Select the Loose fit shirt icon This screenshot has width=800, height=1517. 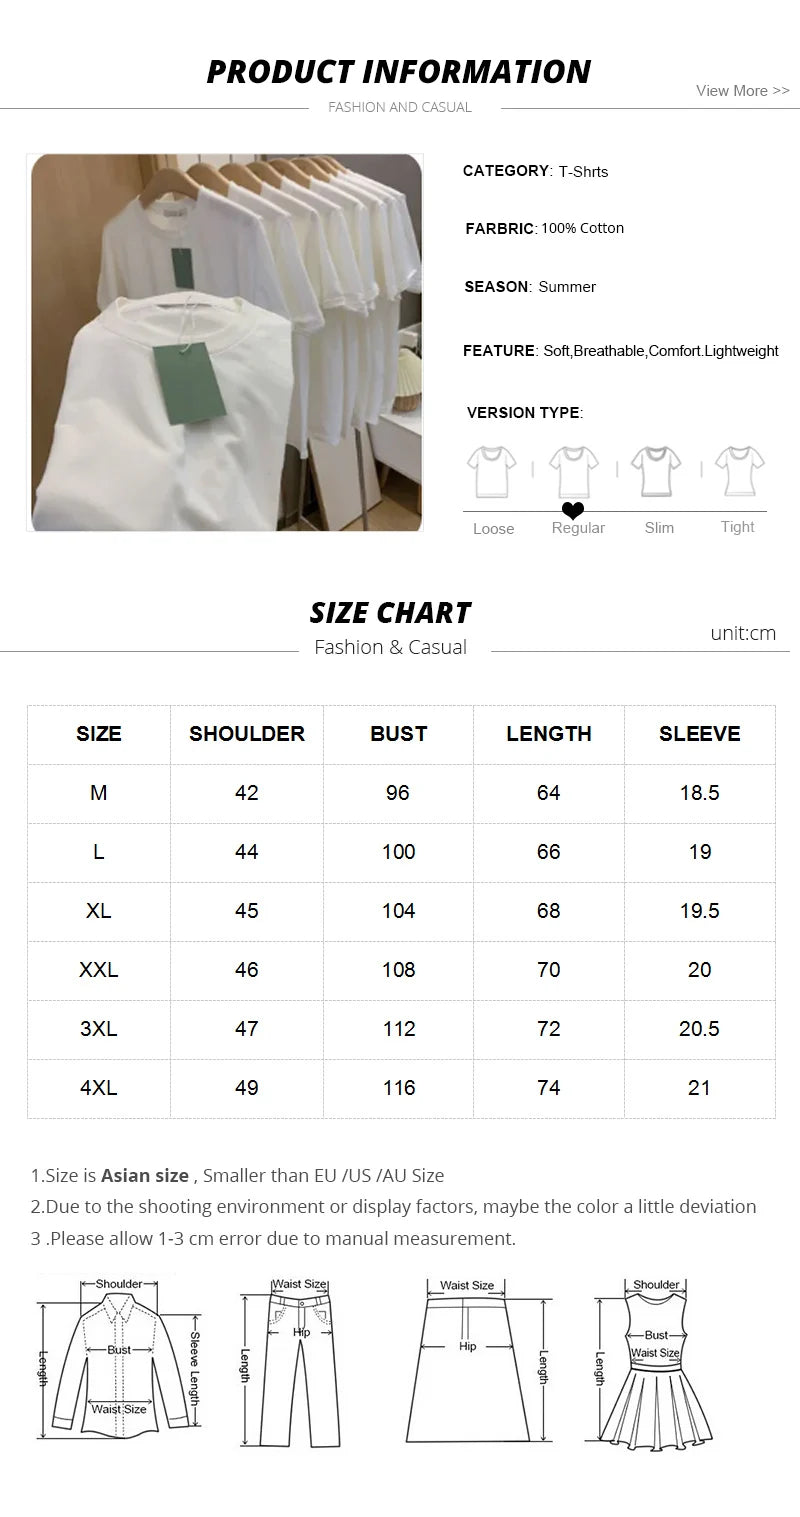pyautogui.click(x=491, y=471)
